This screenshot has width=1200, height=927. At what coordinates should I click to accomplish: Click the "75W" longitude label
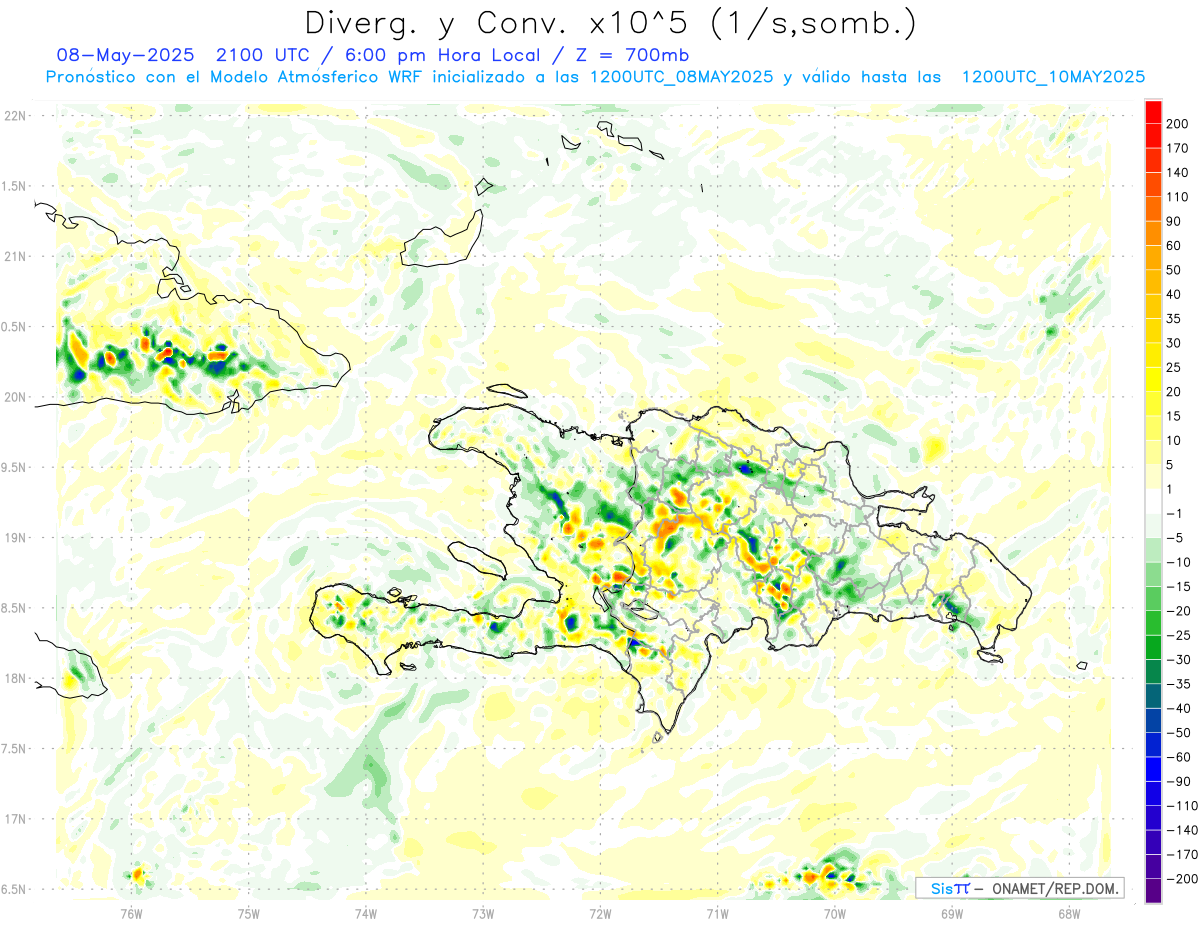(x=249, y=912)
